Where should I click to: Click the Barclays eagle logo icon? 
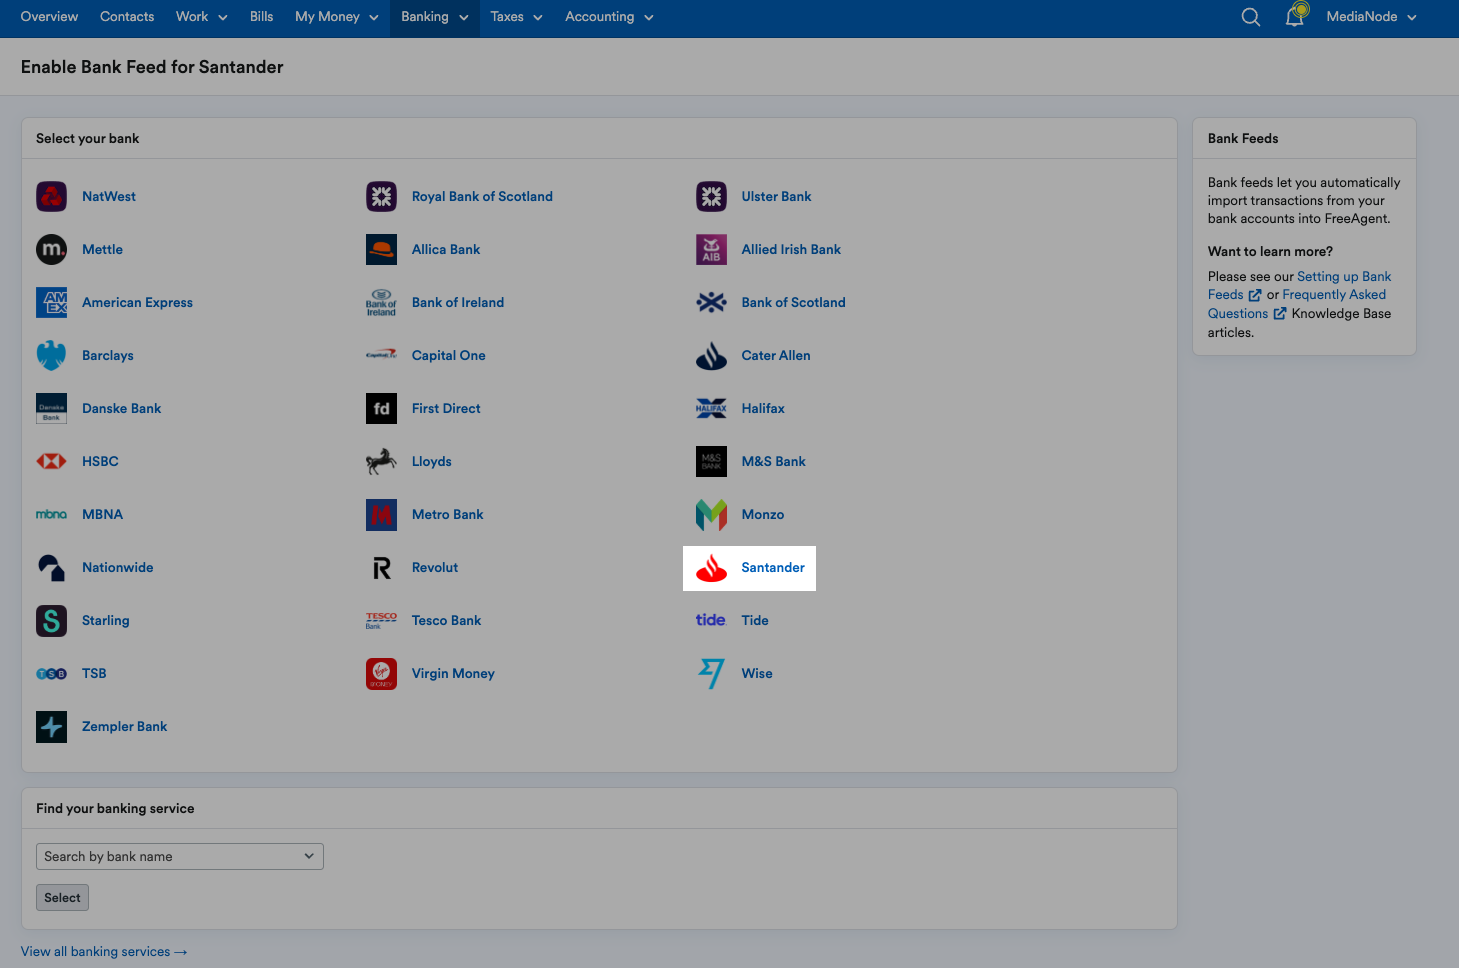click(x=51, y=356)
